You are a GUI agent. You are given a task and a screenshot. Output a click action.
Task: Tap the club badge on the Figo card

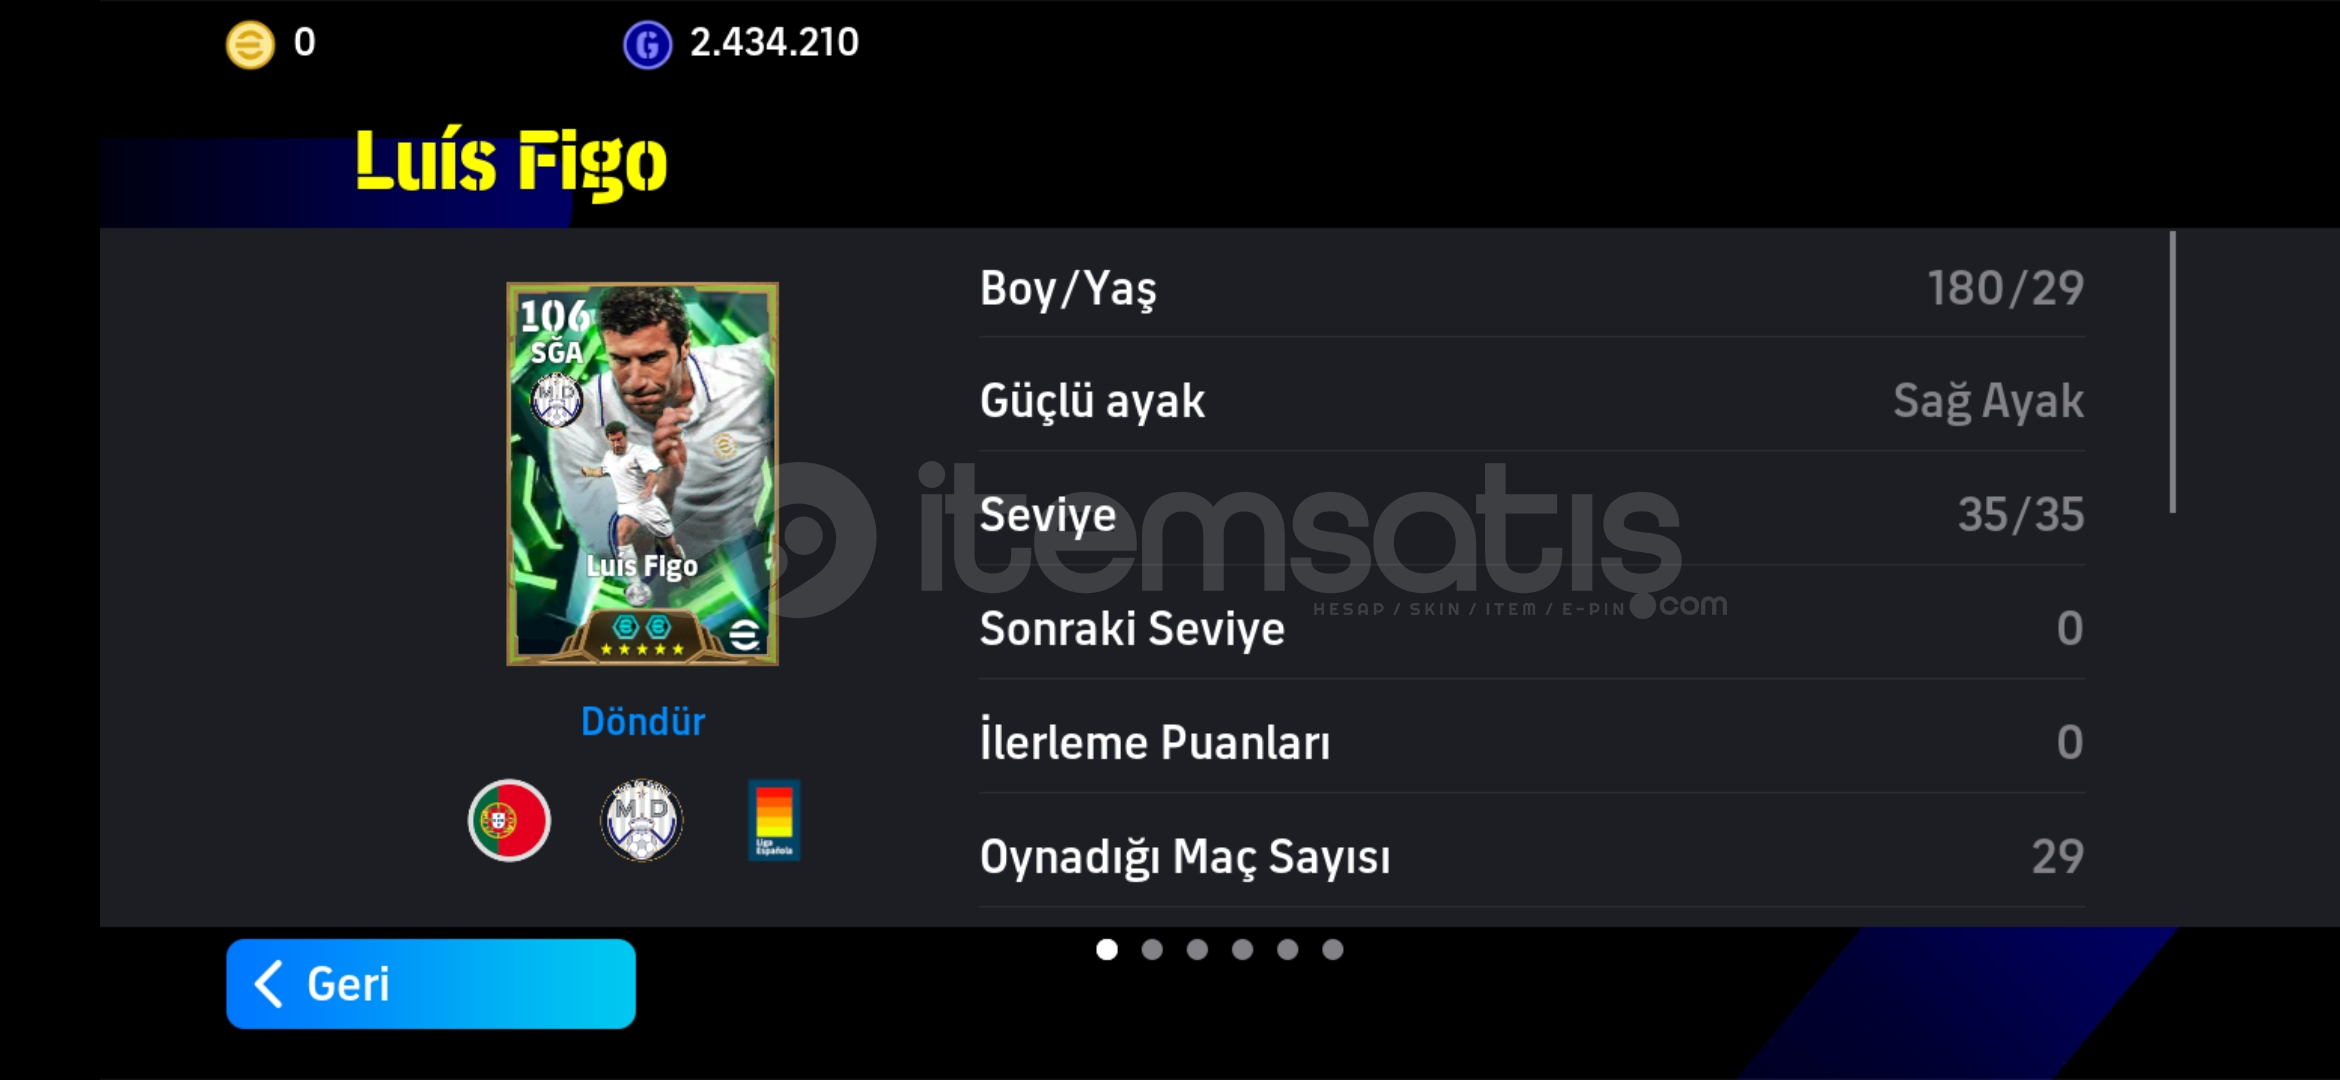(x=556, y=400)
